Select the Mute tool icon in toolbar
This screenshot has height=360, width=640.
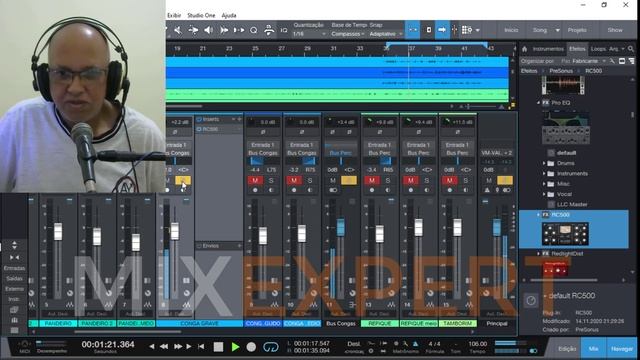click(x=178, y=30)
